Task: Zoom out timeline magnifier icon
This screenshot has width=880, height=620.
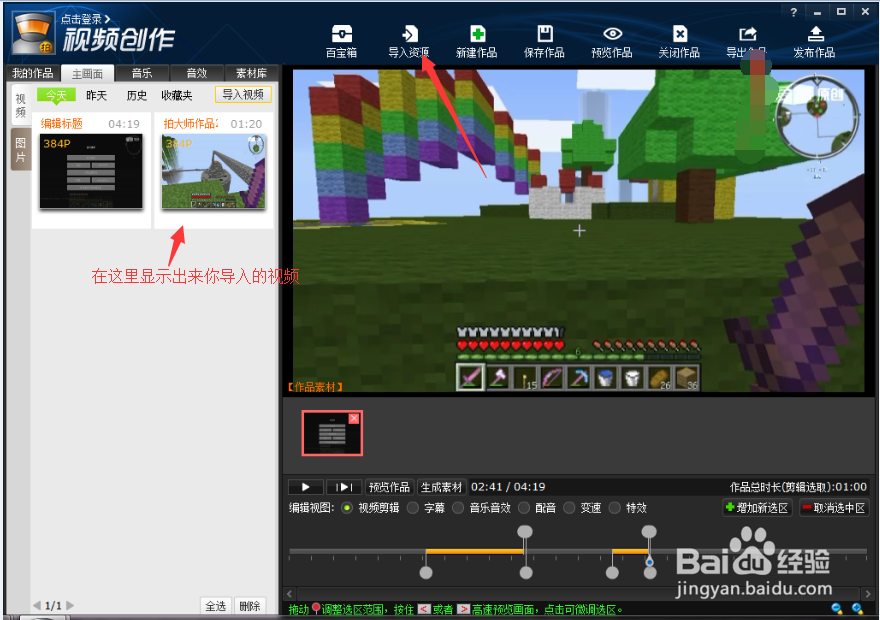Action: click(x=837, y=608)
